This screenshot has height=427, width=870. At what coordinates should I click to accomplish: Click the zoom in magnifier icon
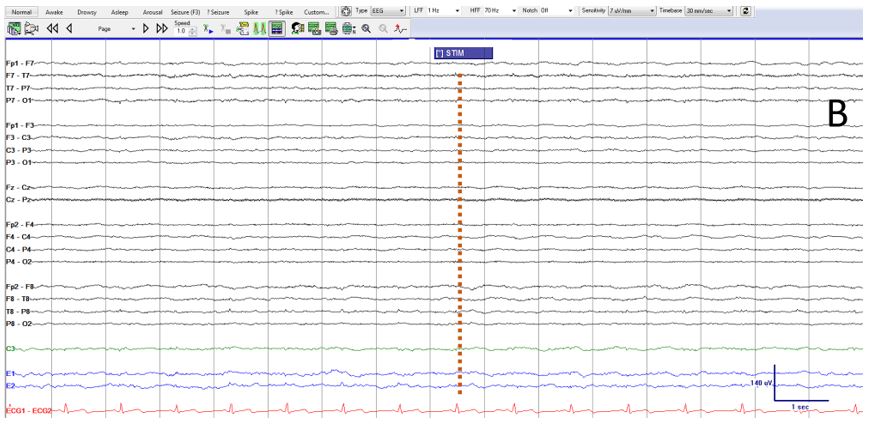click(366, 28)
